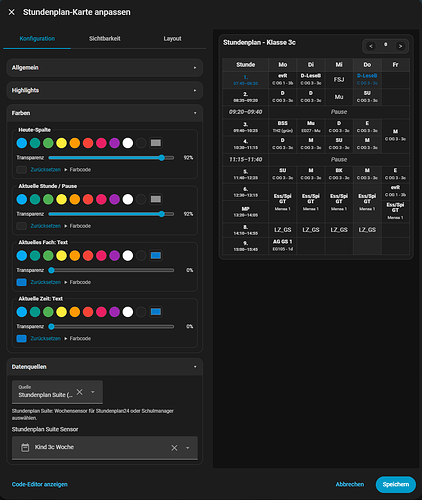Pick green swatch for Heute-Spalte
This screenshot has width=422, height=500.
tap(48, 143)
